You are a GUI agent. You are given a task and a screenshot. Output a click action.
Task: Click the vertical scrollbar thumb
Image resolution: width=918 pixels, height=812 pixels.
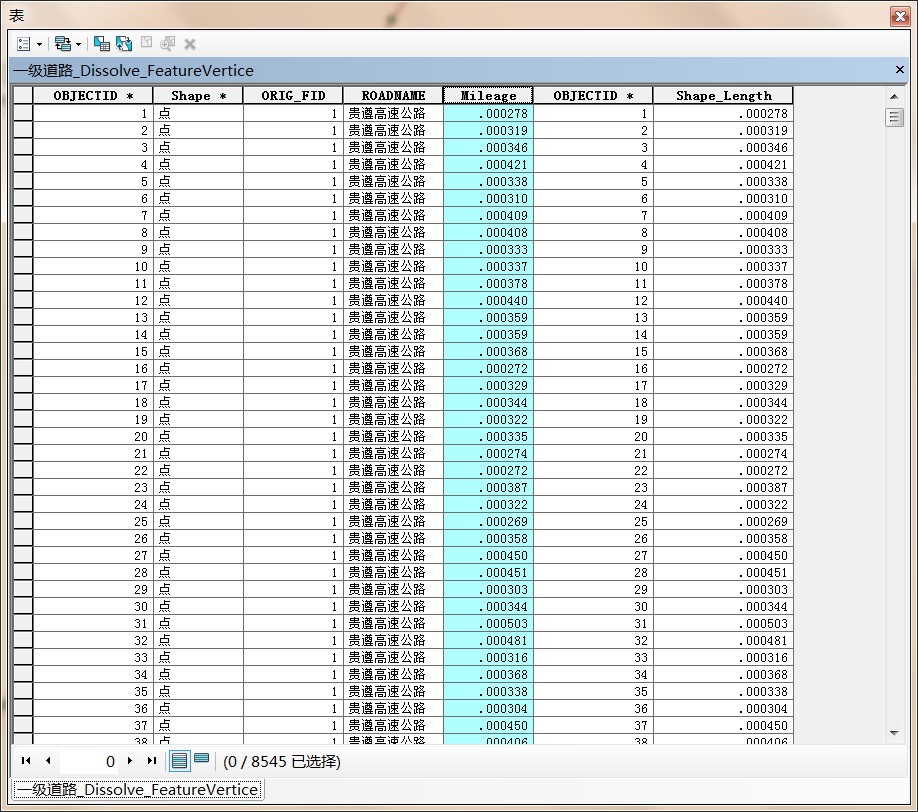[894, 117]
